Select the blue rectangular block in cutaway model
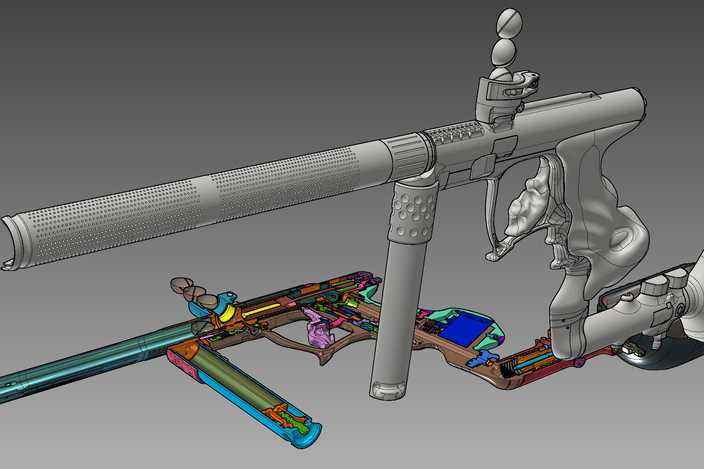The height and width of the screenshot is (469, 704). [x=463, y=330]
